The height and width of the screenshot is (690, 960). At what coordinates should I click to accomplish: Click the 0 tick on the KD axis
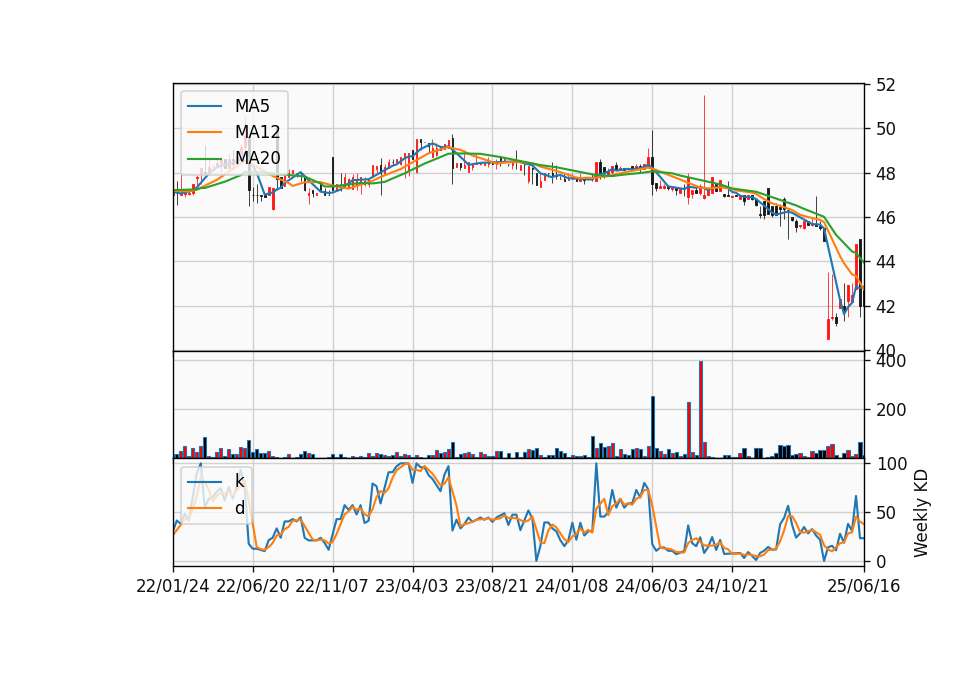(880, 561)
